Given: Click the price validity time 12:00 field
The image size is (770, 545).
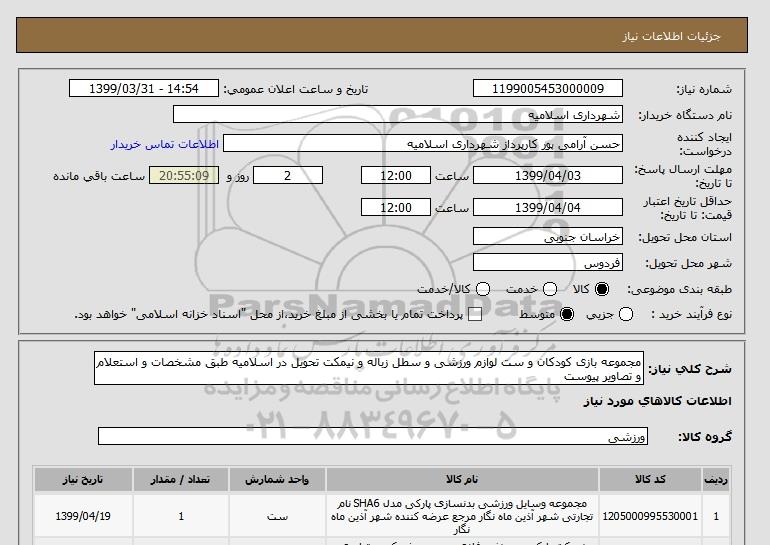Looking at the screenshot, I should pyautogui.click(x=396, y=207).
